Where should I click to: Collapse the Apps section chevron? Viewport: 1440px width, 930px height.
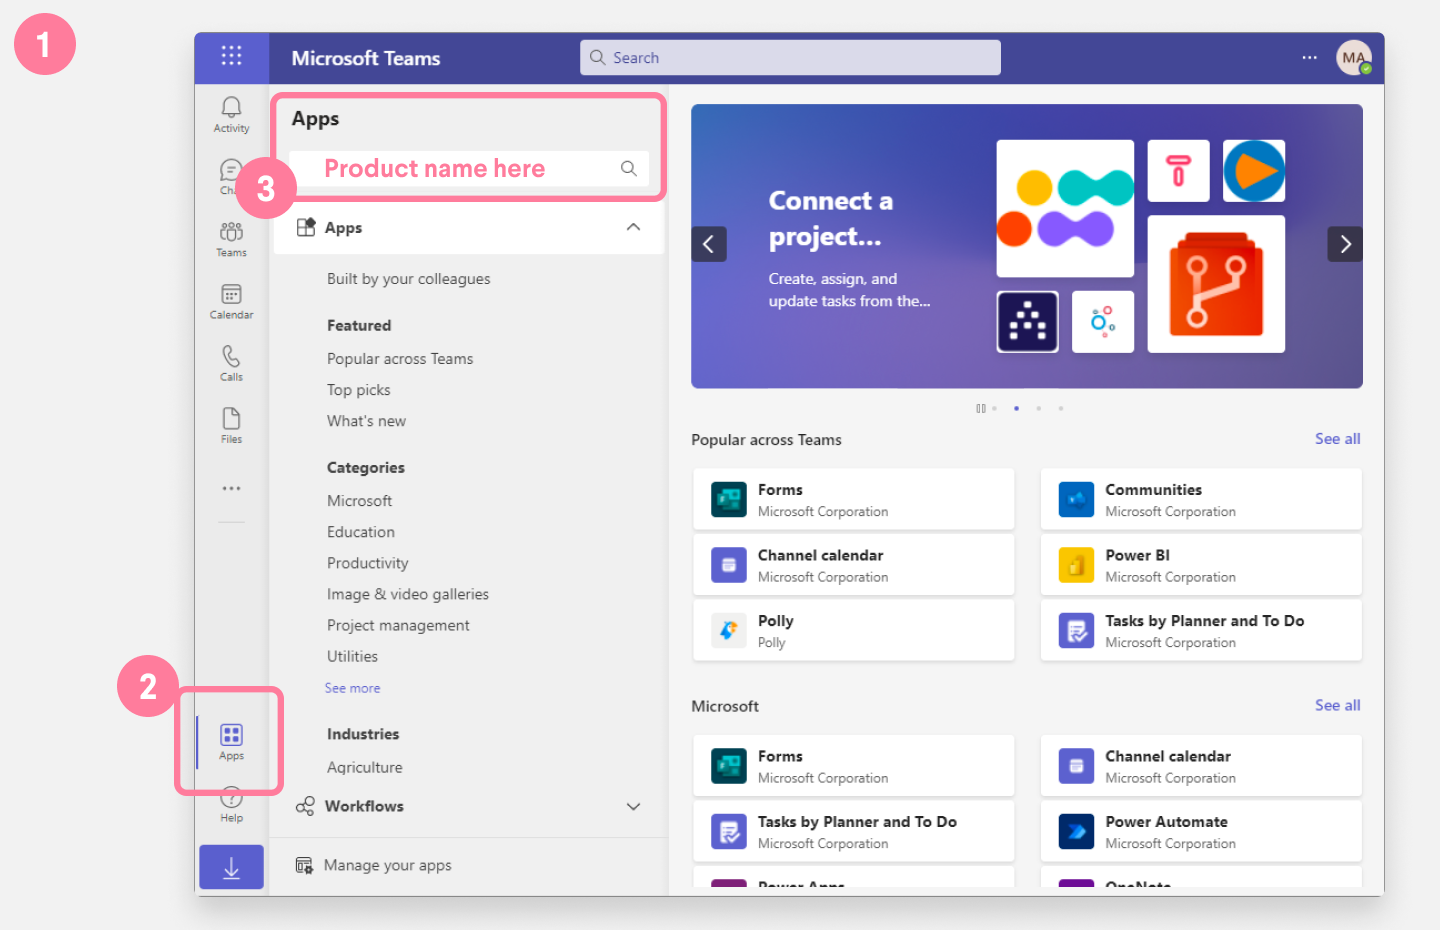pyautogui.click(x=633, y=228)
